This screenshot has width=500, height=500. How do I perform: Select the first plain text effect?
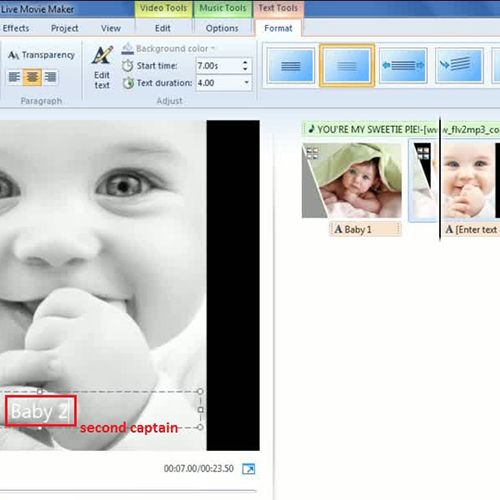tap(291, 66)
